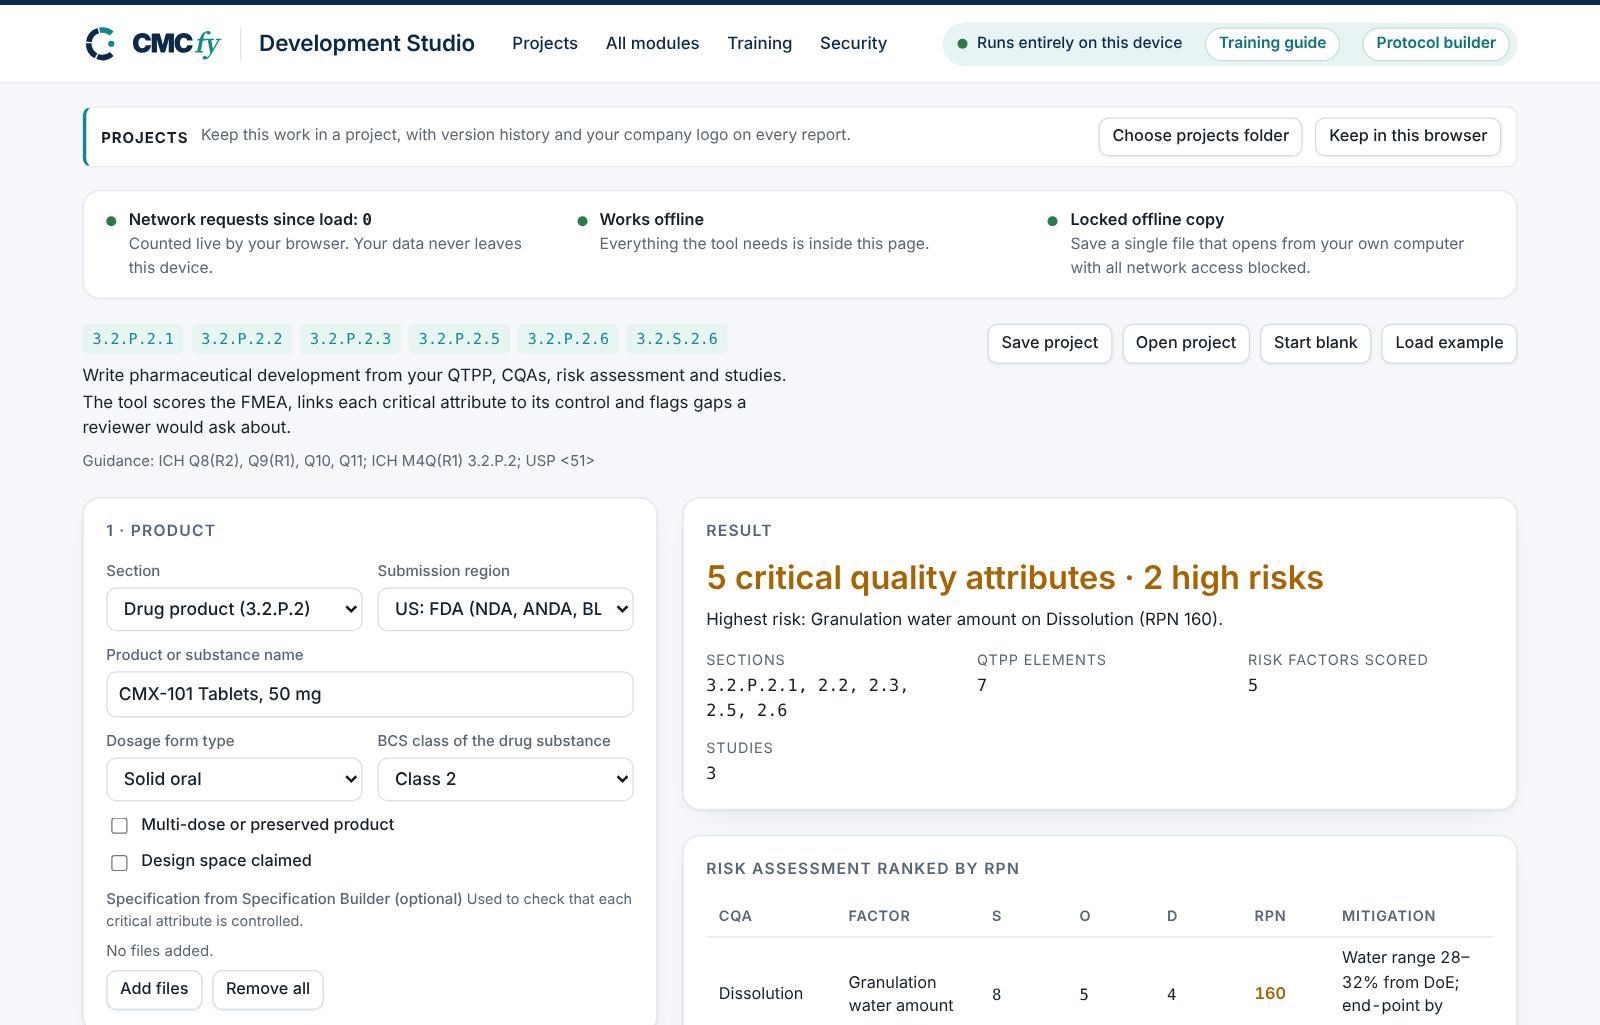Click Choose projects folder button
The width and height of the screenshot is (1600, 1025).
point(1200,136)
